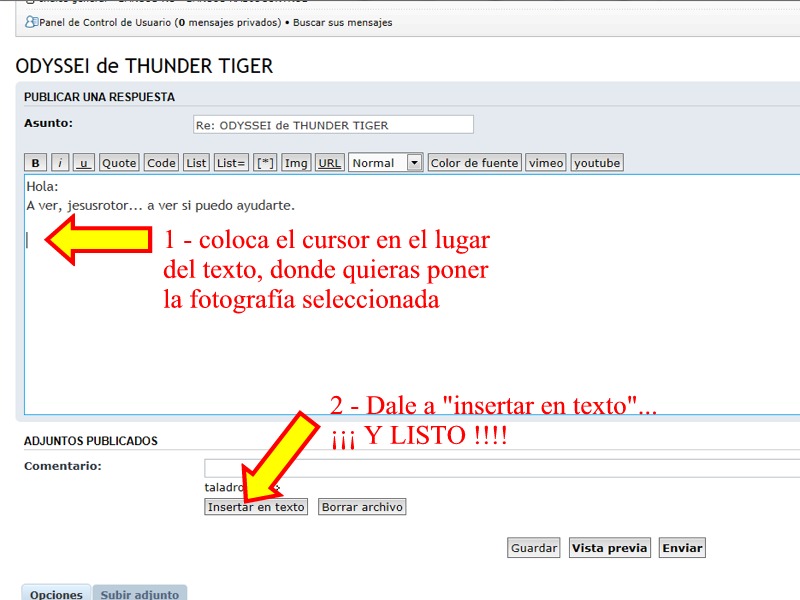Click the Img tag button
Viewport: 800px width, 600px height.
296,163
